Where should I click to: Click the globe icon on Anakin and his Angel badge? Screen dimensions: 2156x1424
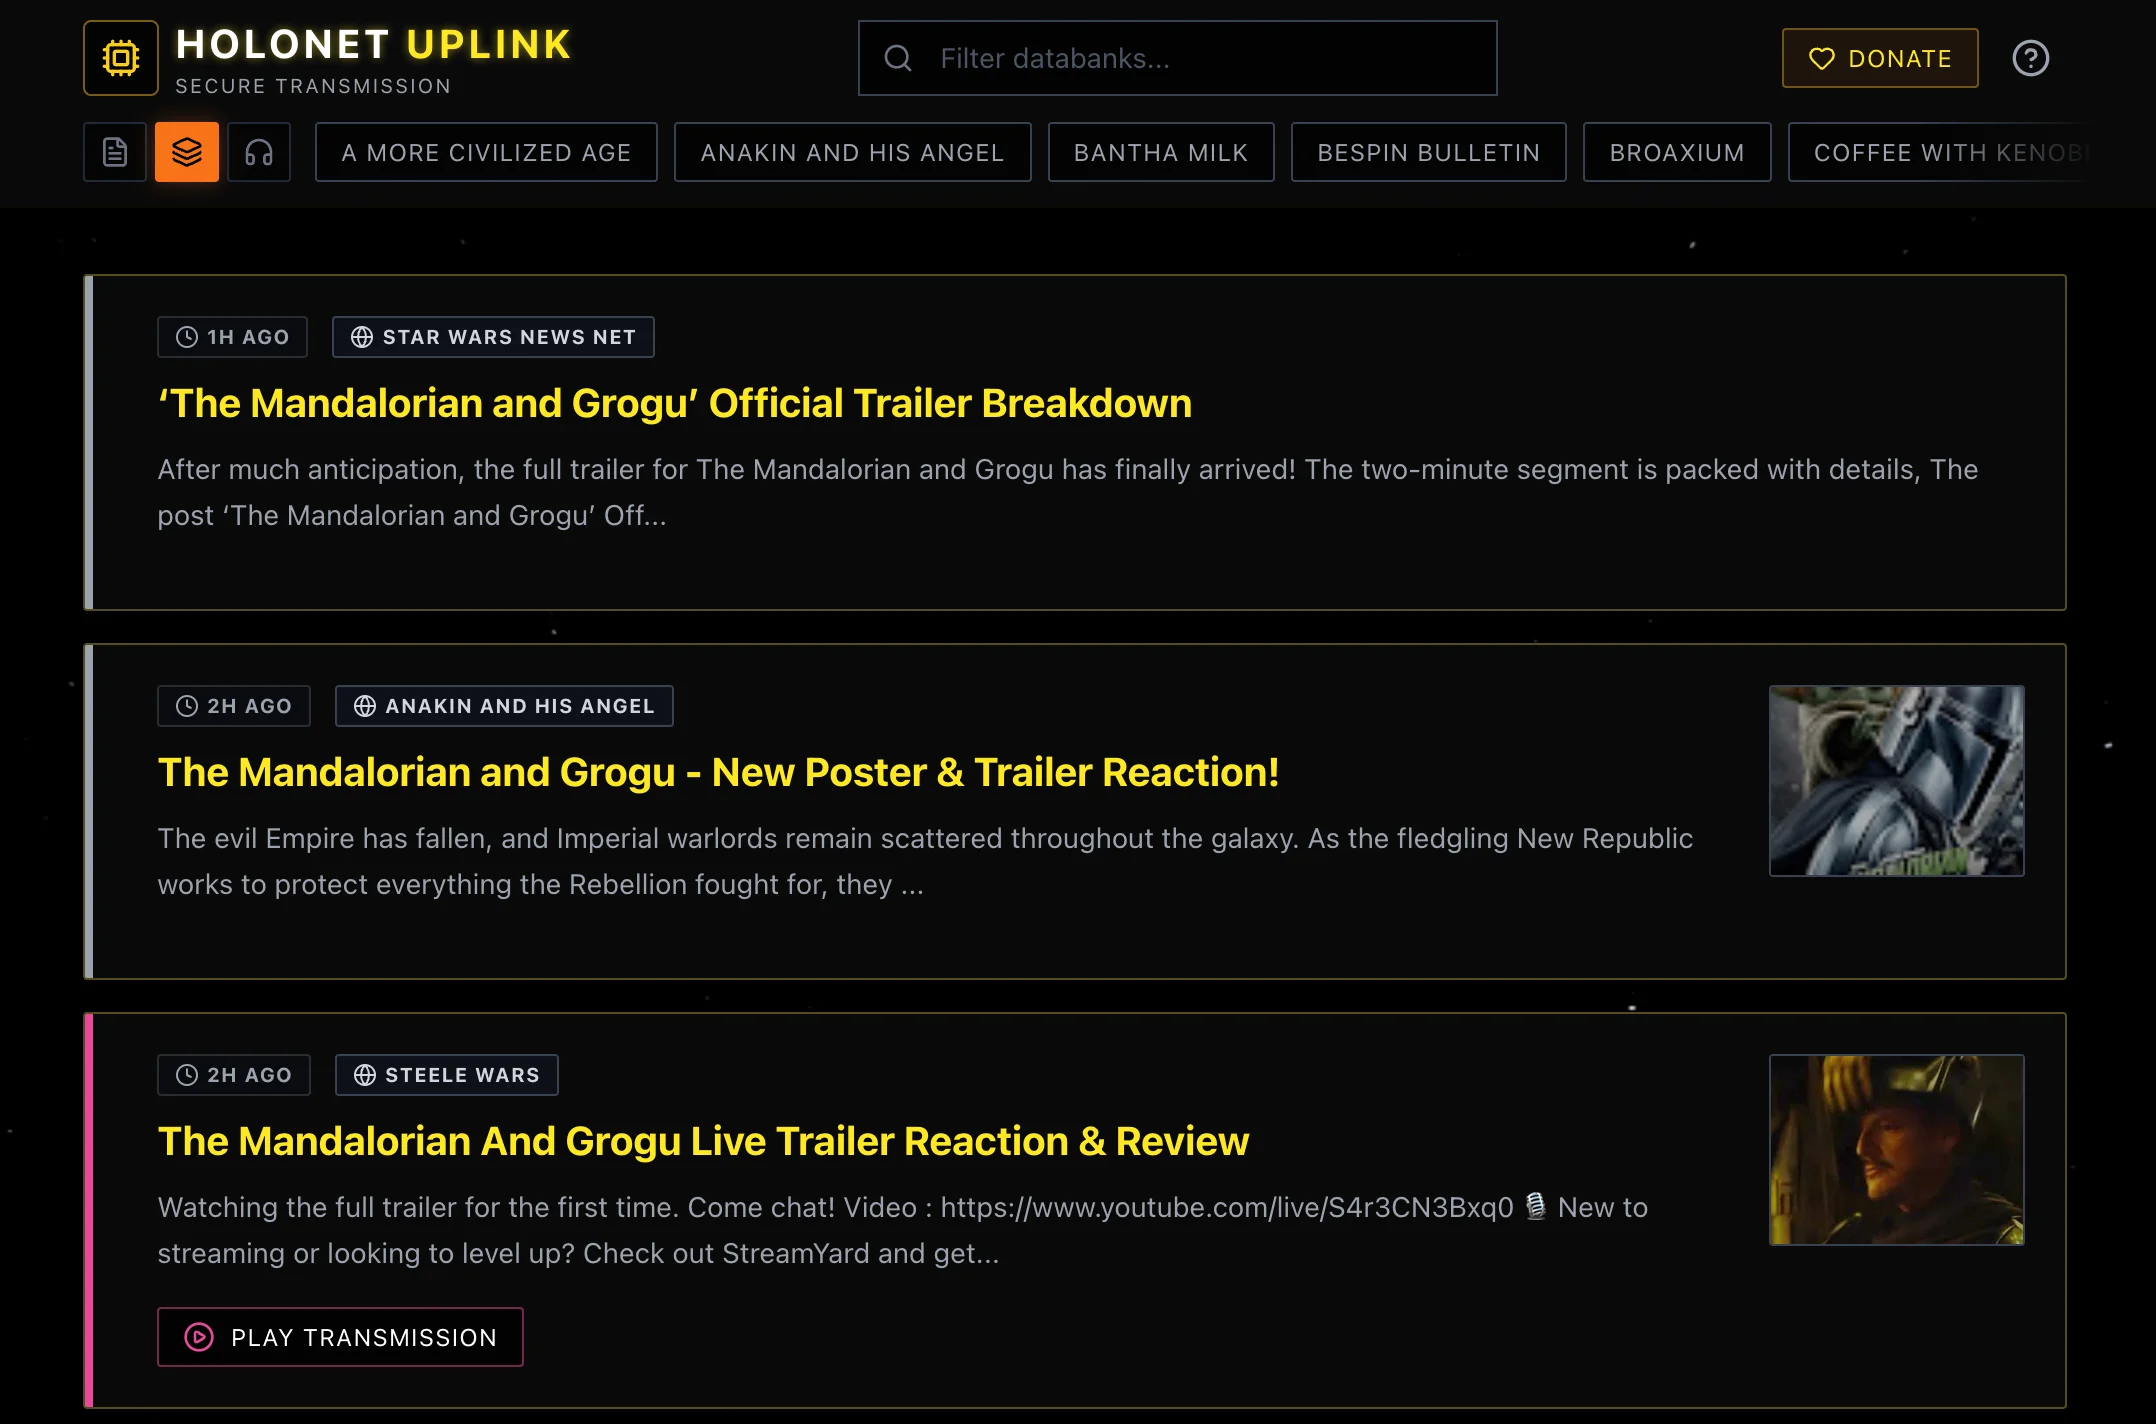click(364, 706)
